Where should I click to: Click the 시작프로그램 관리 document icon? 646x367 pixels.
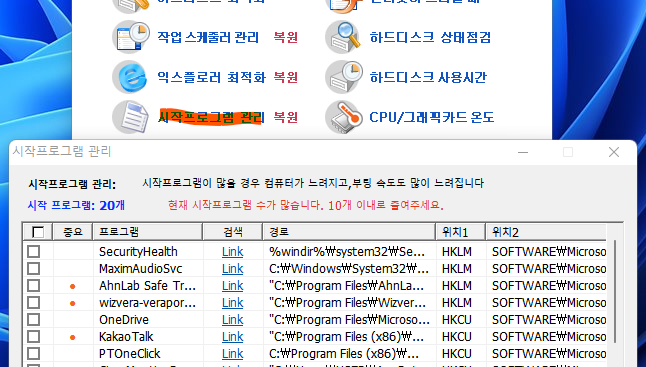[131, 117]
